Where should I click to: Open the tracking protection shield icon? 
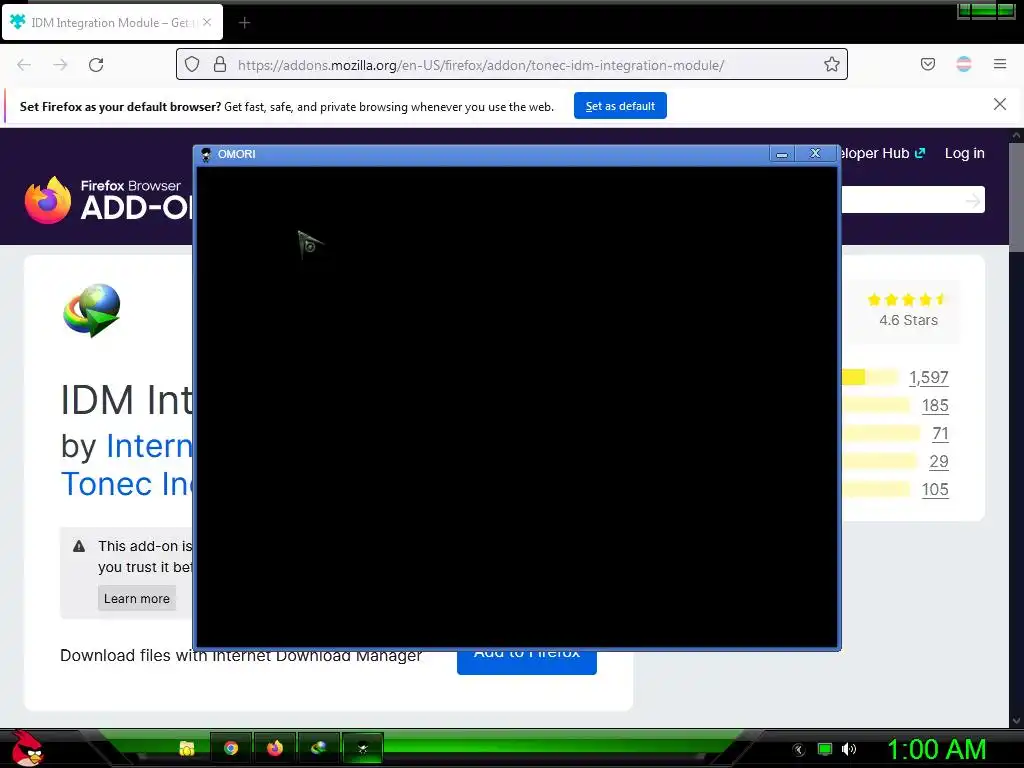point(191,64)
